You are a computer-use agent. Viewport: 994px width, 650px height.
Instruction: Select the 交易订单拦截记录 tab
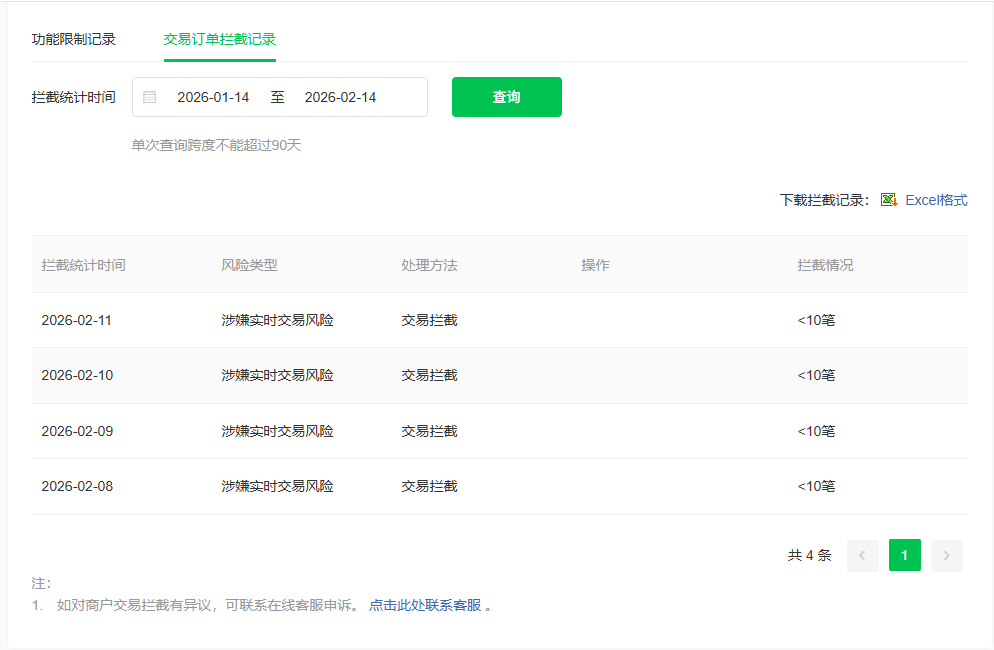(x=219, y=39)
